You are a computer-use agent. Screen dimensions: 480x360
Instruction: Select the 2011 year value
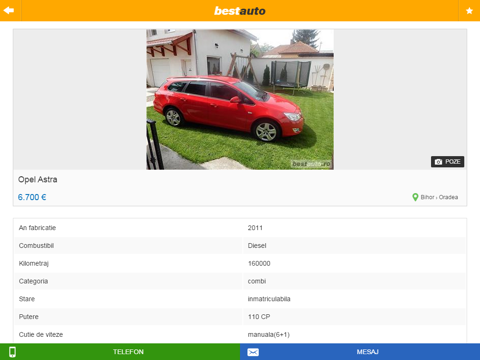click(x=255, y=228)
